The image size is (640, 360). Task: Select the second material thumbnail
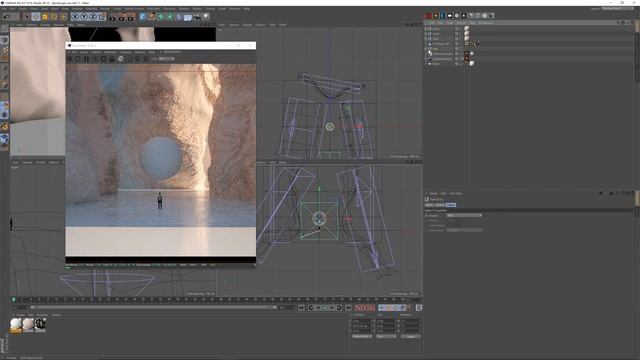click(x=28, y=325)
